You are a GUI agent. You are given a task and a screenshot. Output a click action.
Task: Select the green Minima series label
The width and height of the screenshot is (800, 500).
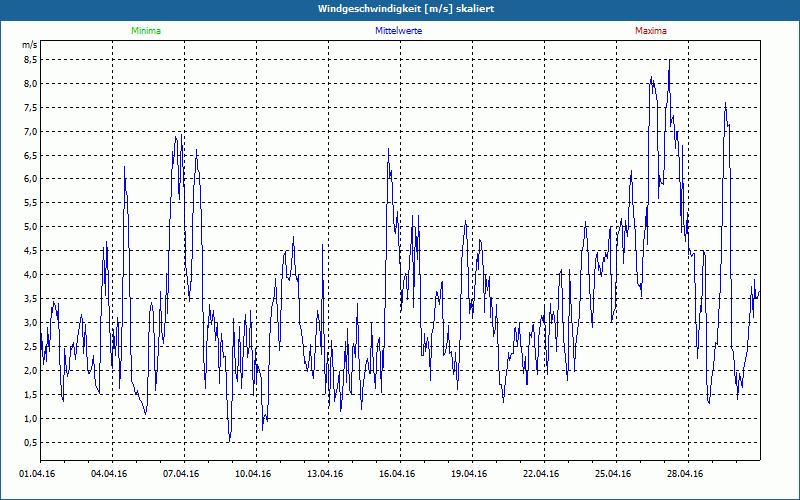point(146,31)
